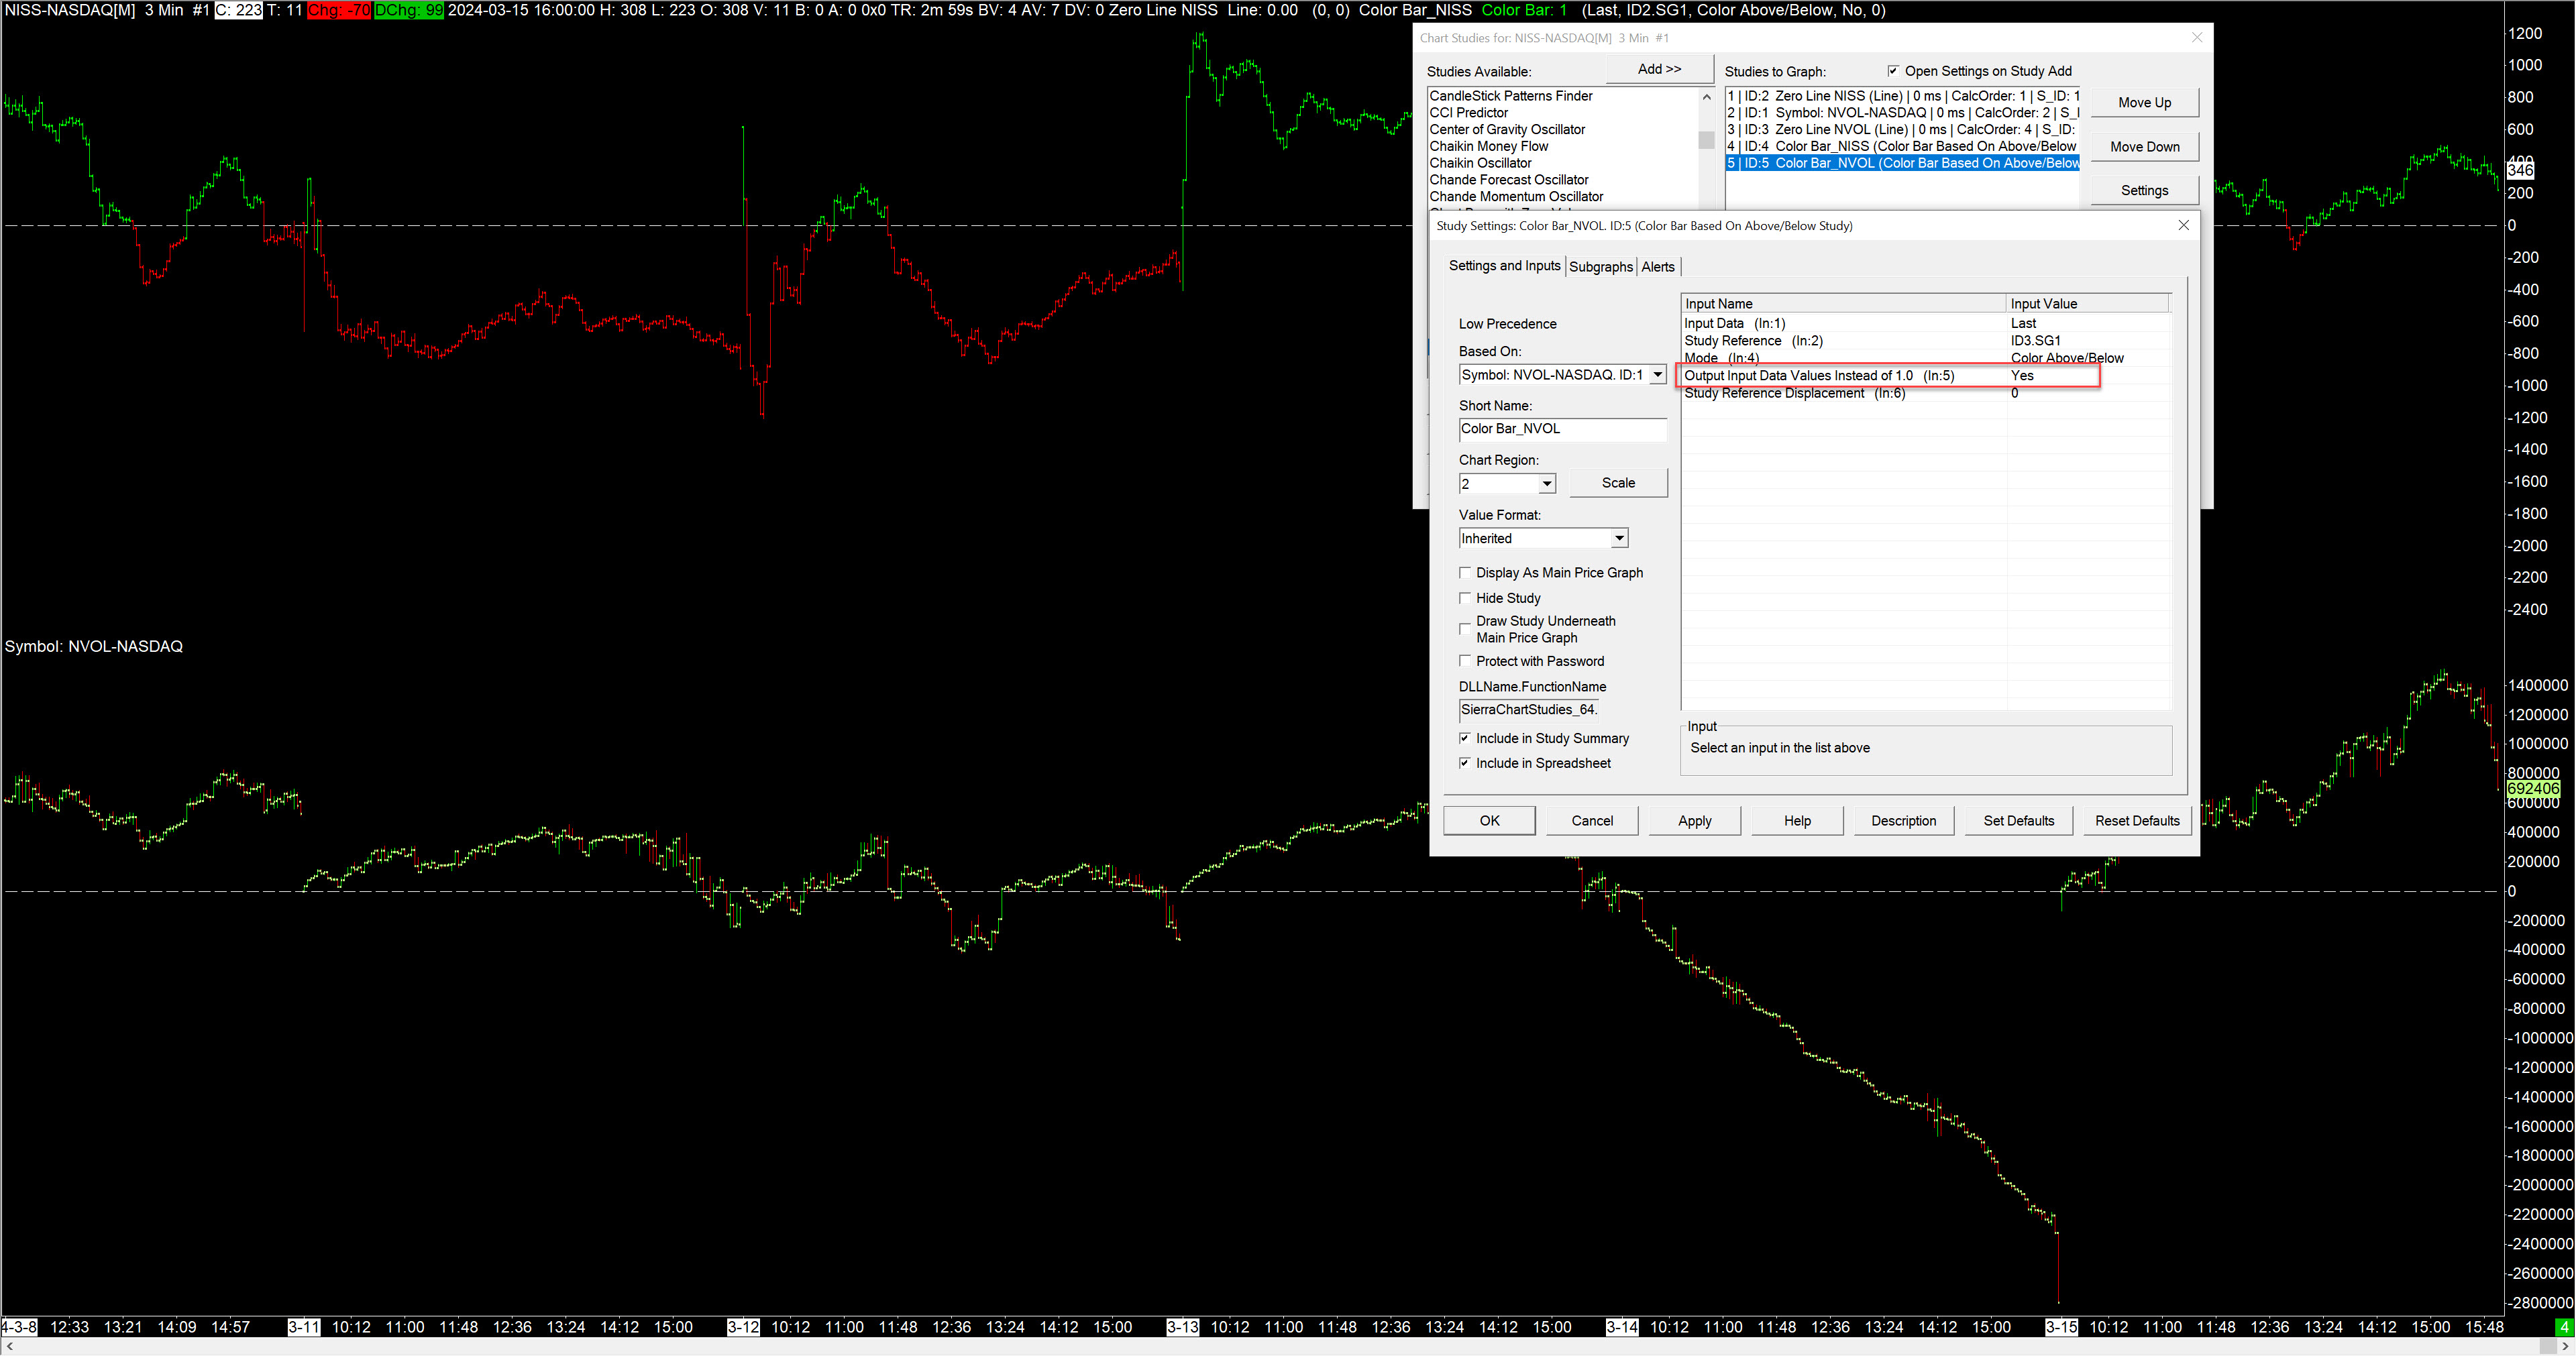Close the Chart Studies window
Image resolution: width=2576 pixels, height=1356 pixels.
(x=2196, y=38)
